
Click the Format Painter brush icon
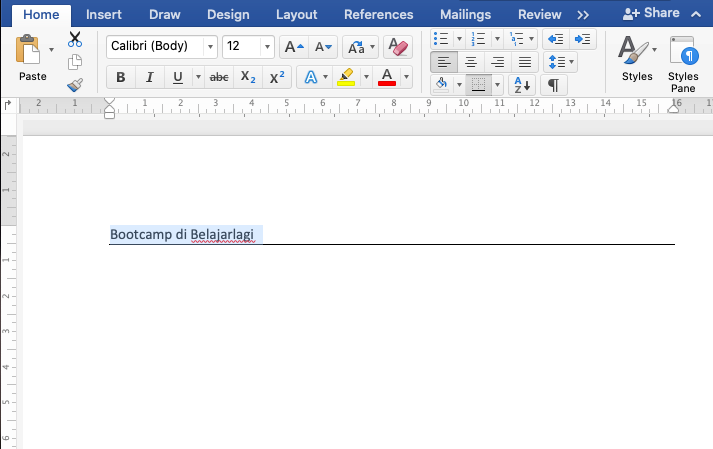point(75,85)
